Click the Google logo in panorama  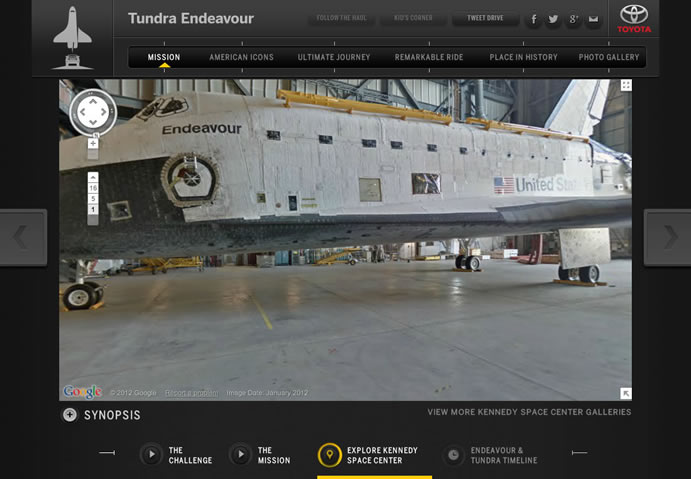click(x=82, y=391)
